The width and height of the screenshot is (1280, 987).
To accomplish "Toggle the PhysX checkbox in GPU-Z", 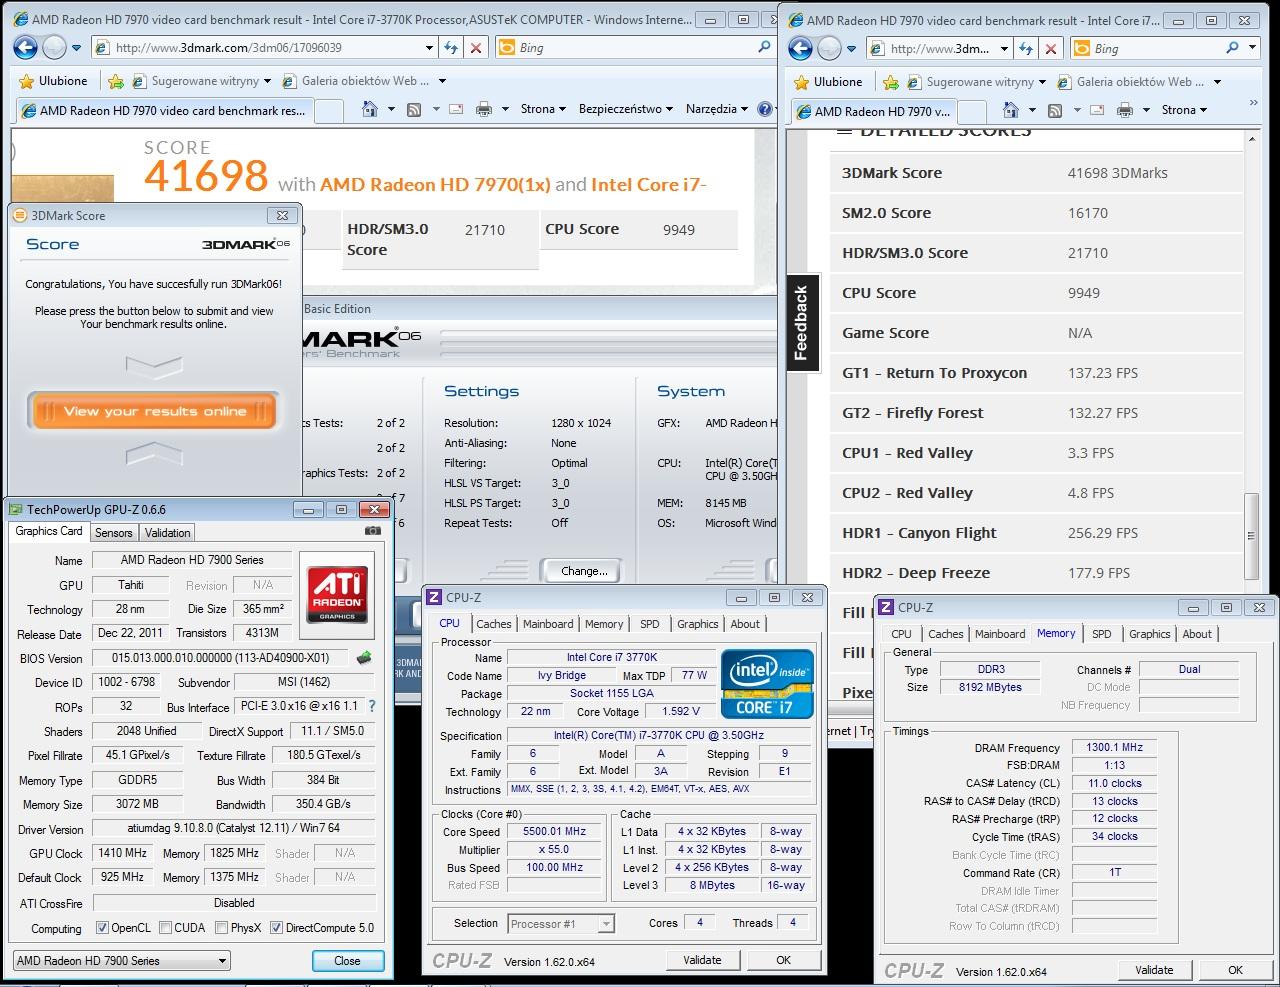I will coord(221,928).
